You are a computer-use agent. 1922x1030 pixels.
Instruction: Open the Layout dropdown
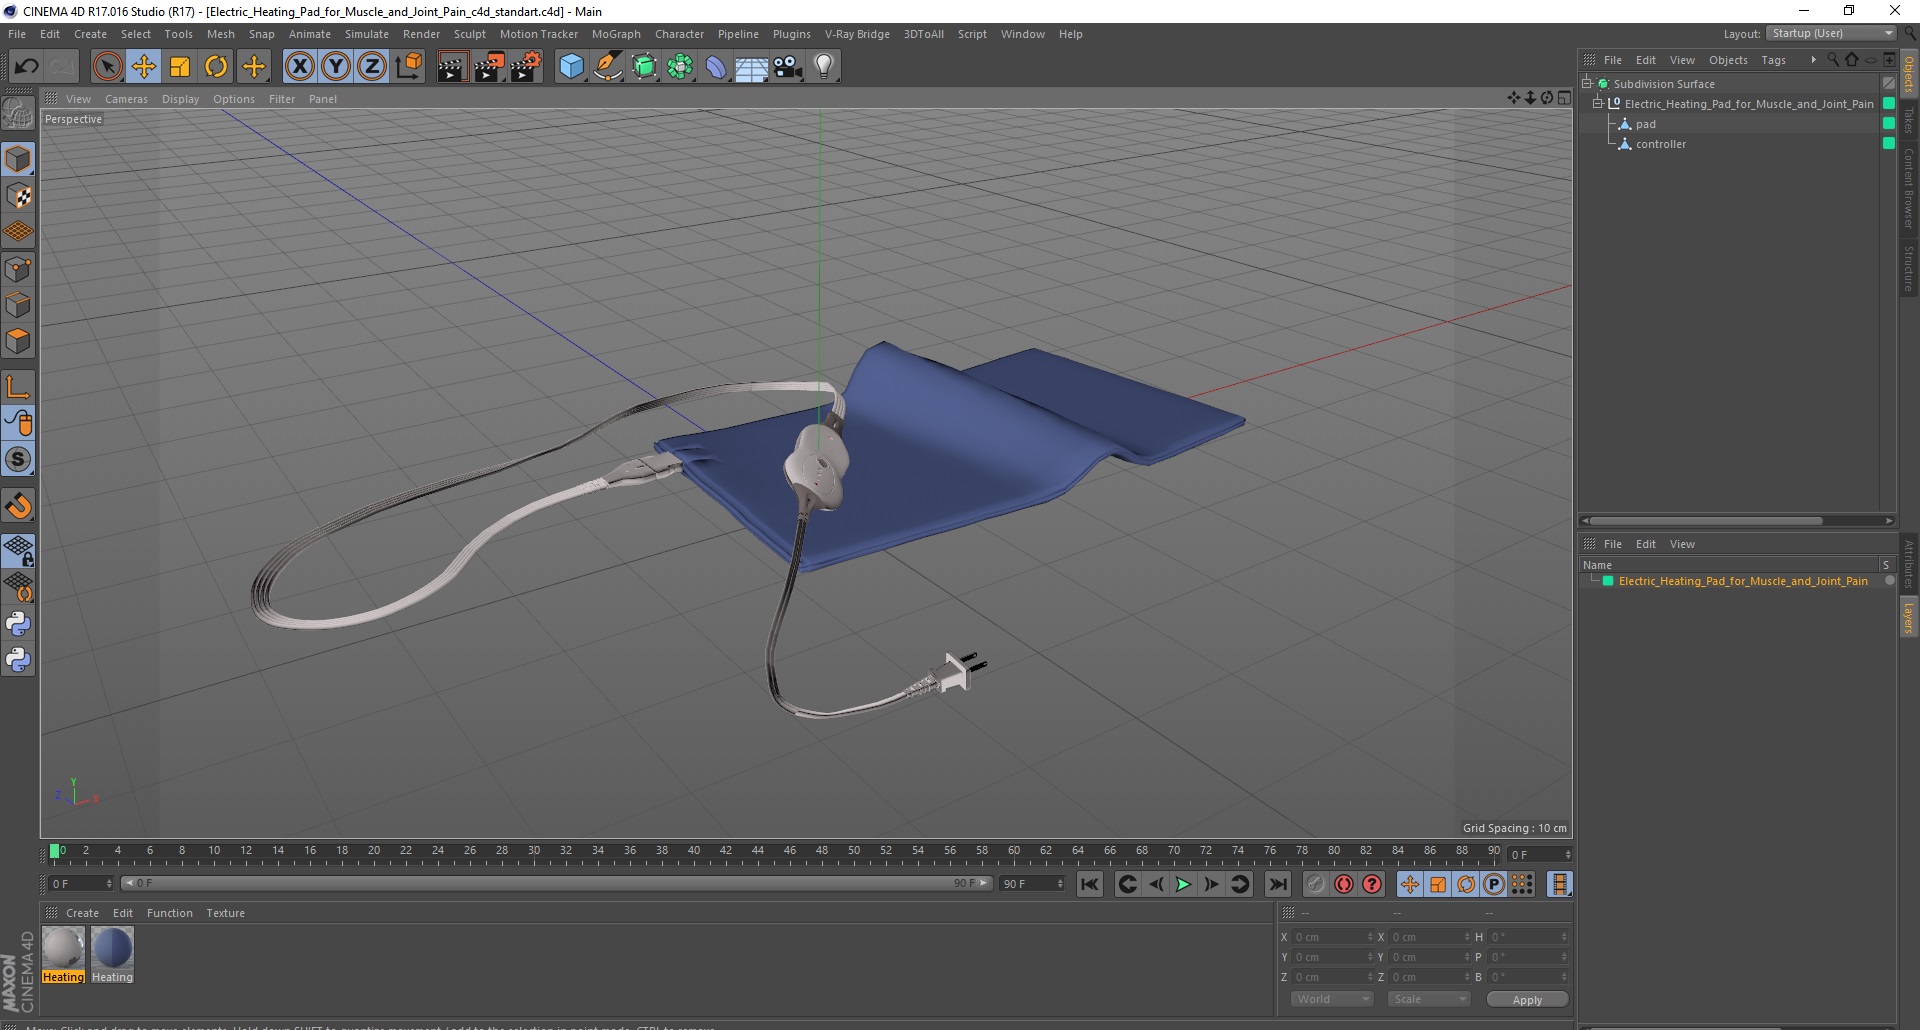[1832, 33]
